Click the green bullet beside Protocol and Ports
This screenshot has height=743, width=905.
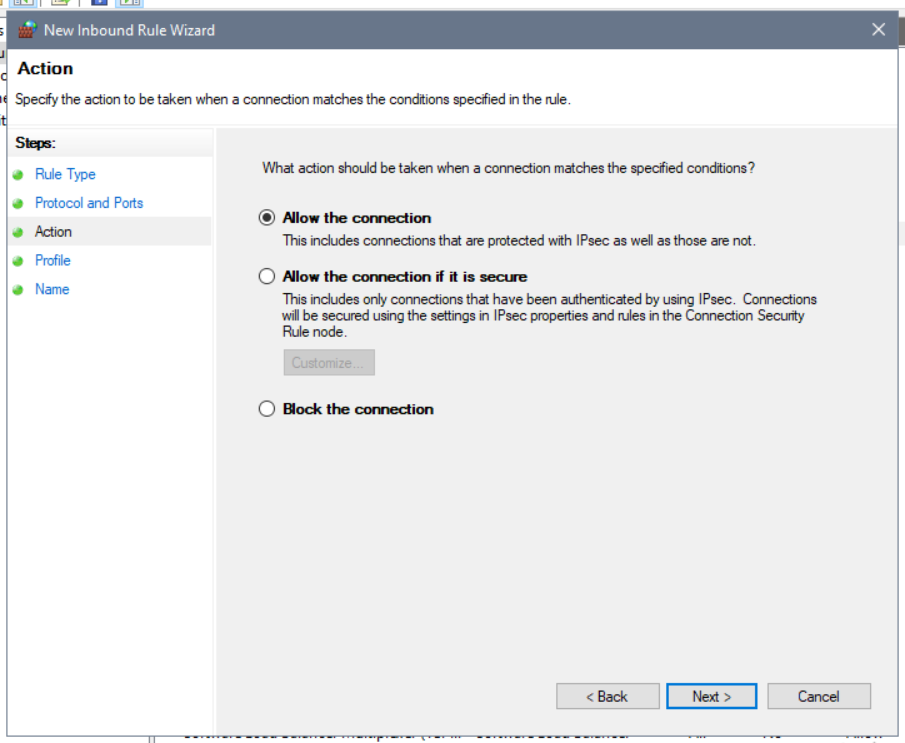tap(18, 204)
